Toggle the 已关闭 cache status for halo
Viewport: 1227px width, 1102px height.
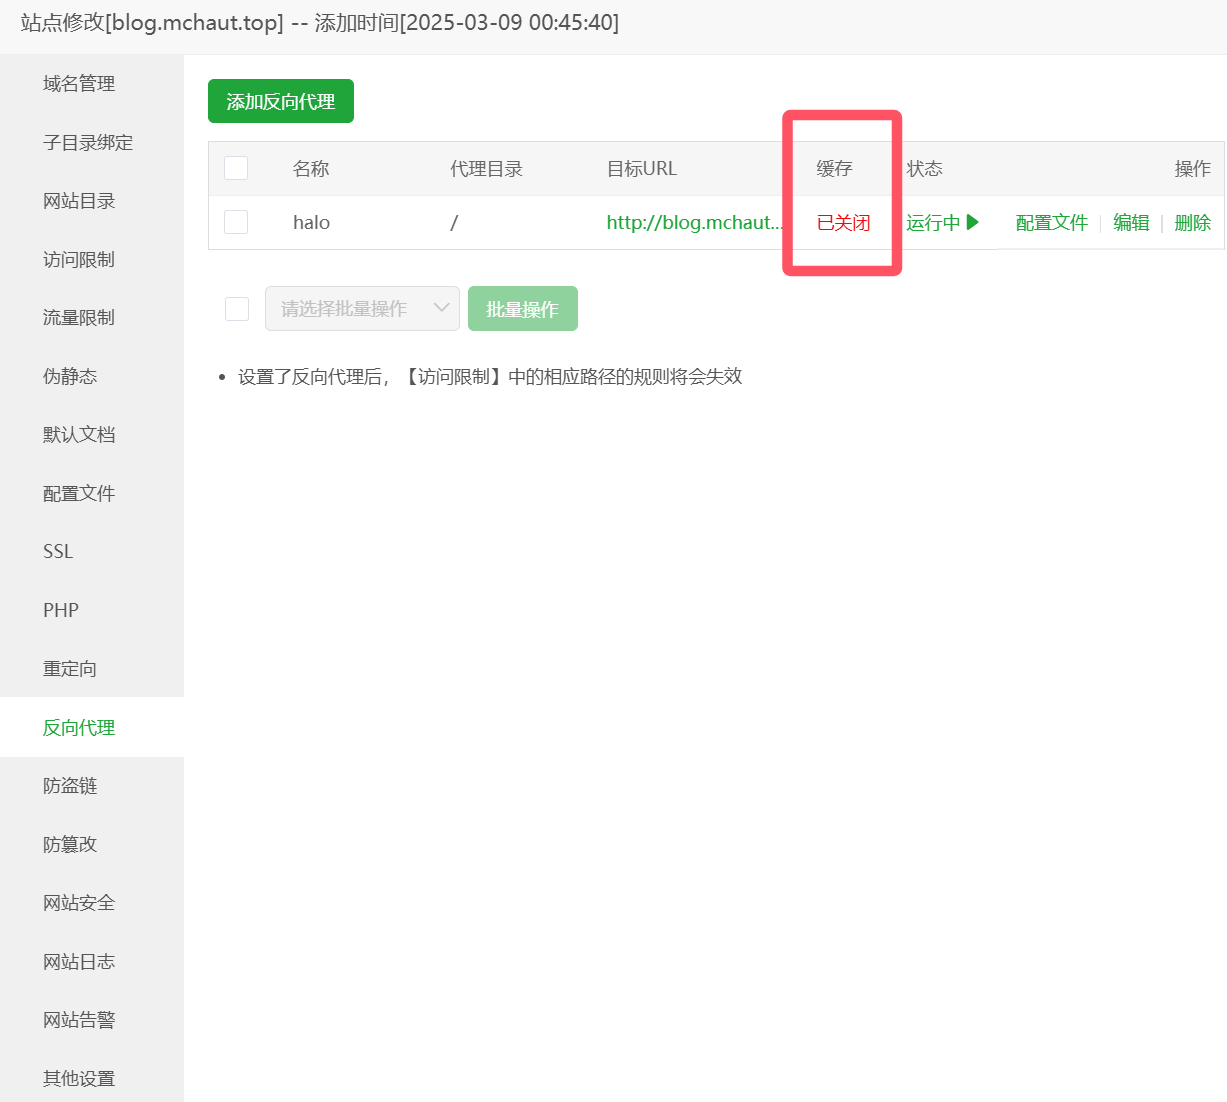[x=843, y=222]
